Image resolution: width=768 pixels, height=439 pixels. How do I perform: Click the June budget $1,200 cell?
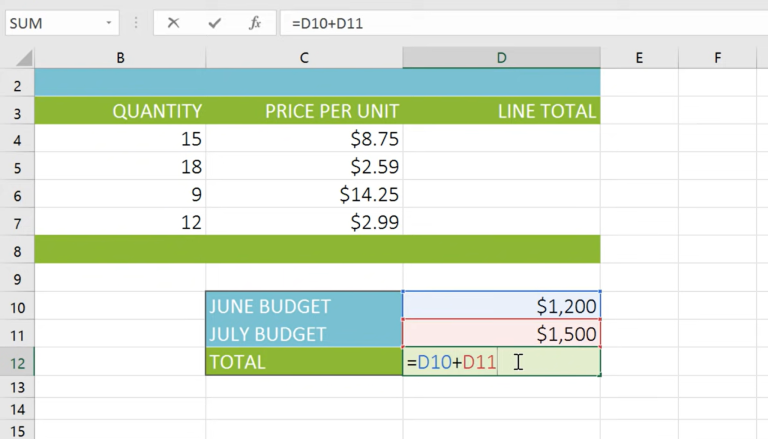pyautogui.click(x=501, y=306)
